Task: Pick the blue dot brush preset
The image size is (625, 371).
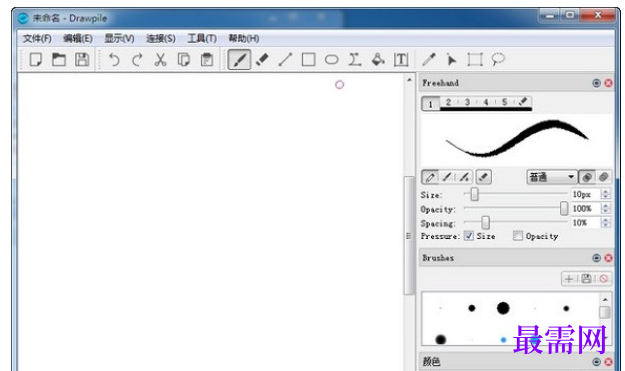Action: click(x=503, y=340)
